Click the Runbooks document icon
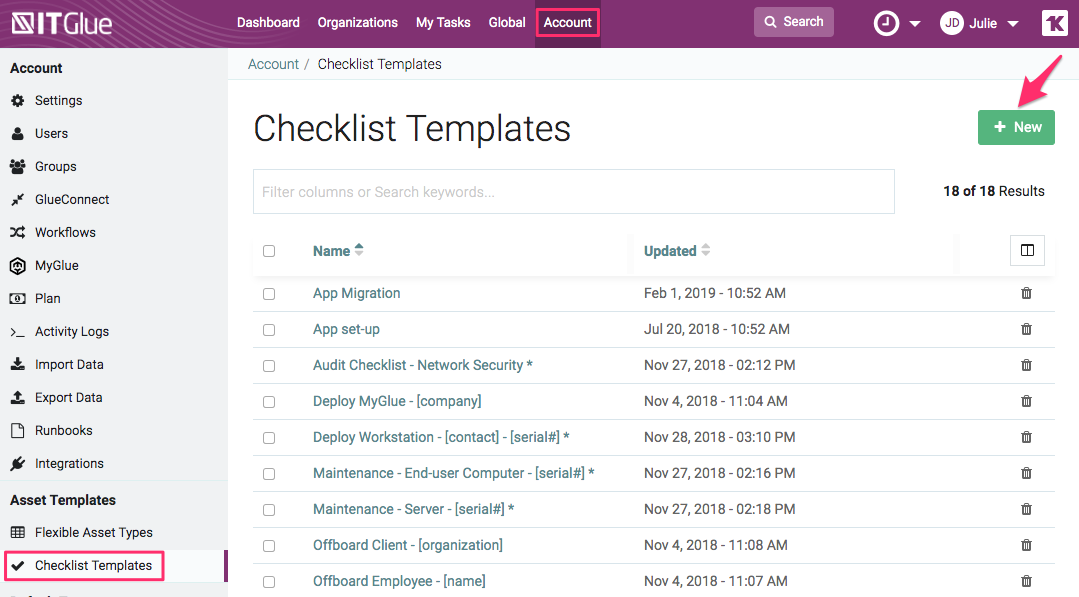The image size is (1079, 597). click(x=18, y=431)
